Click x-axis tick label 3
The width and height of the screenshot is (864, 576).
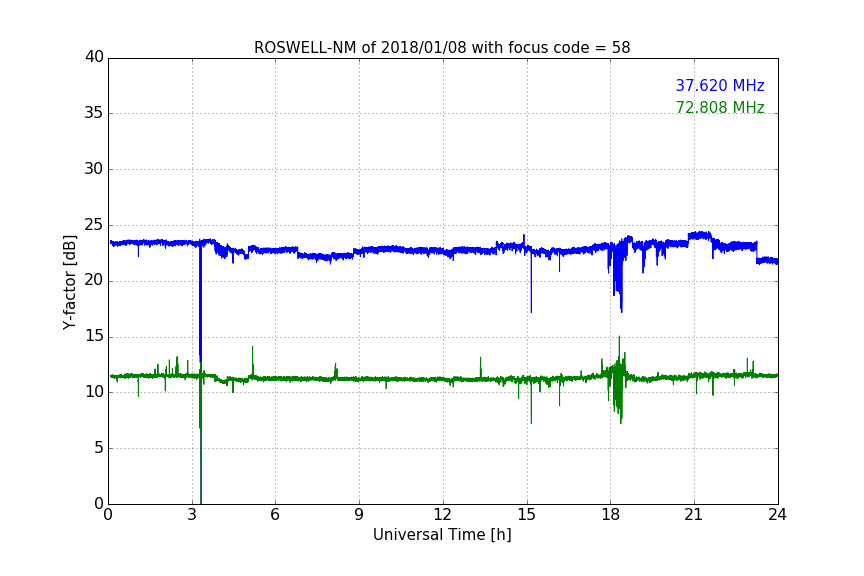coord(192,515)
